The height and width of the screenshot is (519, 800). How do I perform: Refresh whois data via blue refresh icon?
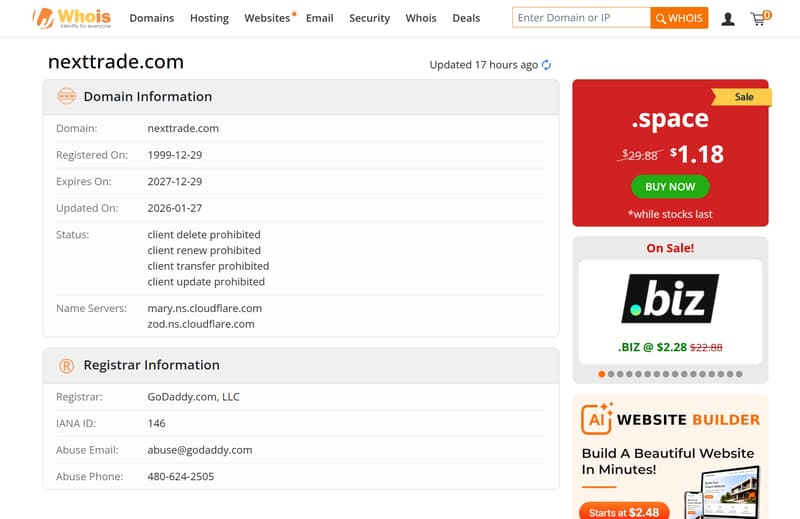pos(546,65)
